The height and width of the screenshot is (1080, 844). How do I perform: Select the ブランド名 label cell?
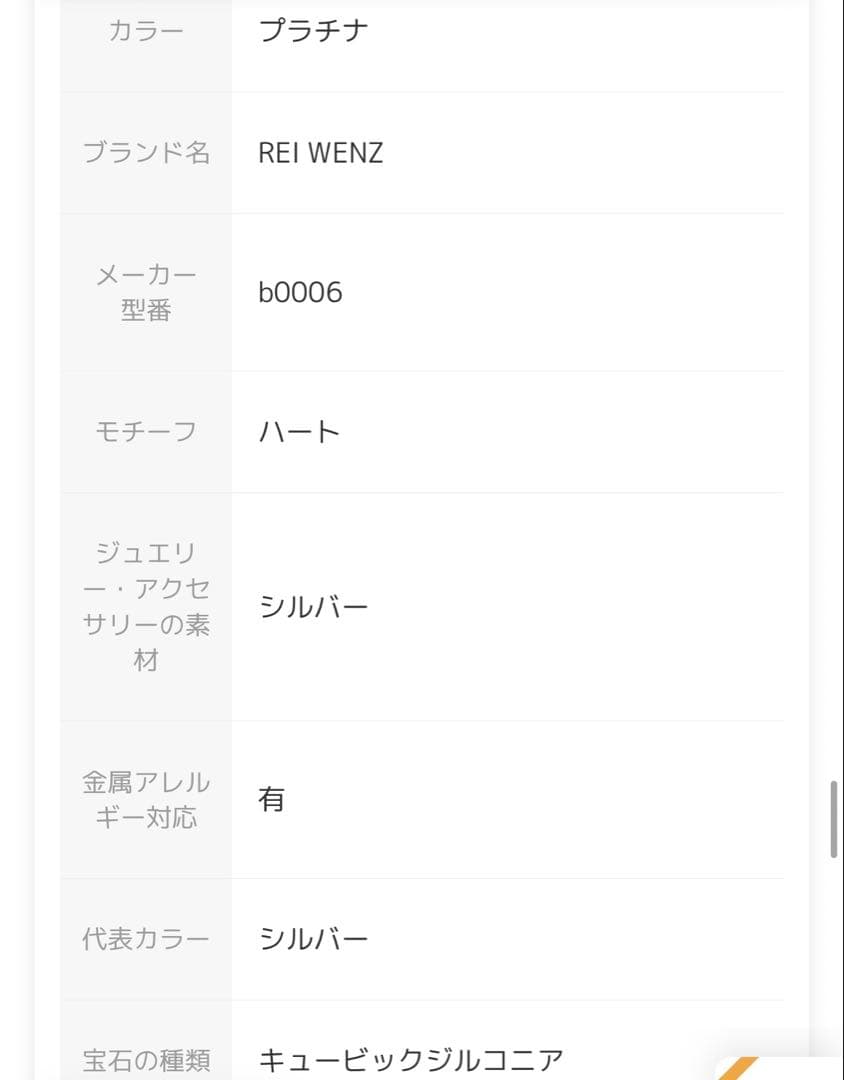point(146,153)
